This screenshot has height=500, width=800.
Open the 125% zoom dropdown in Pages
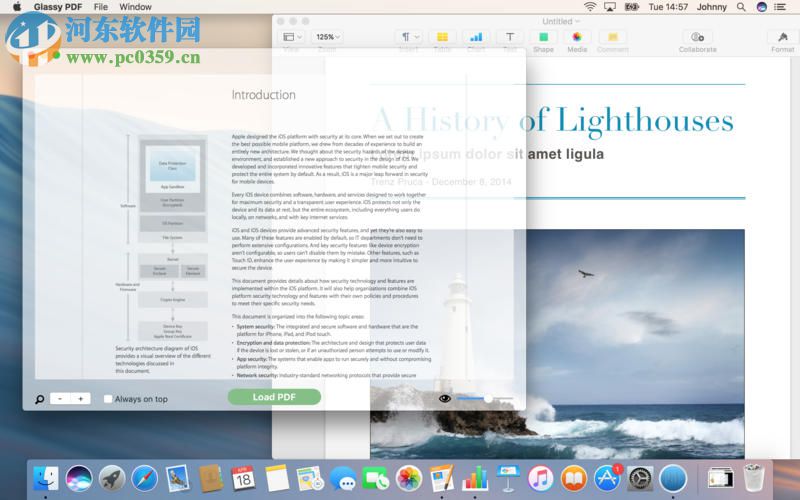[x=328, y=37]
